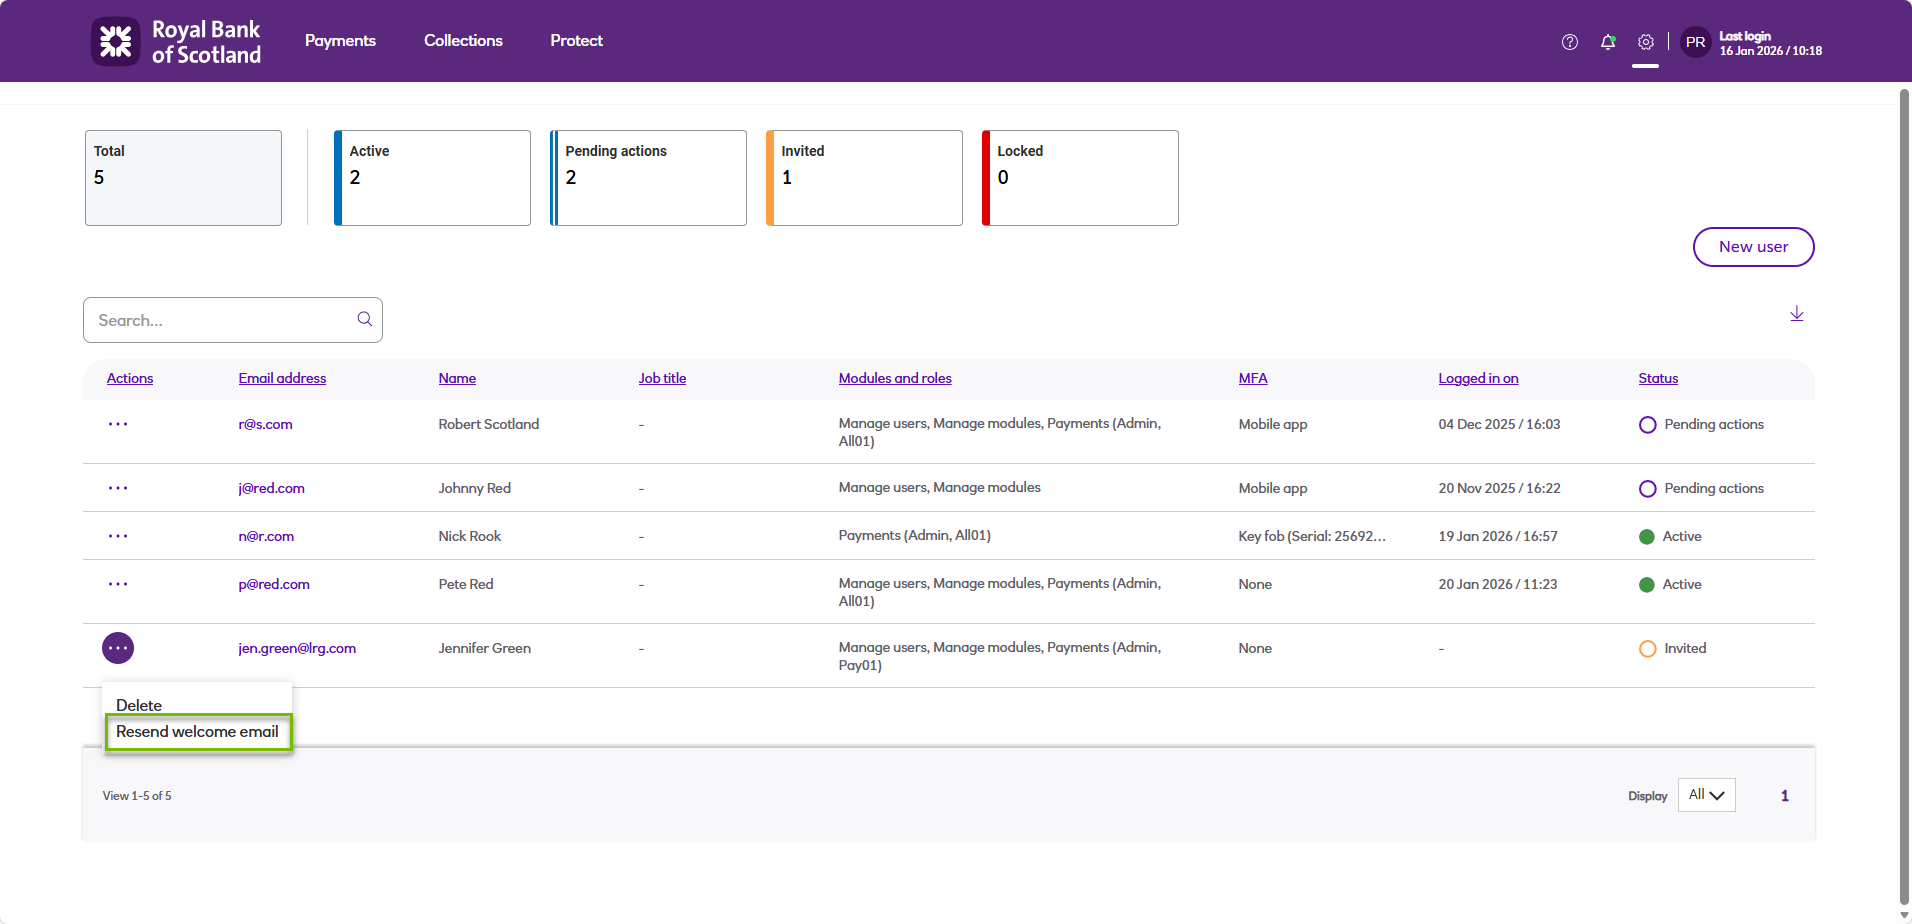Sort table by Status column

(1658, 378)
